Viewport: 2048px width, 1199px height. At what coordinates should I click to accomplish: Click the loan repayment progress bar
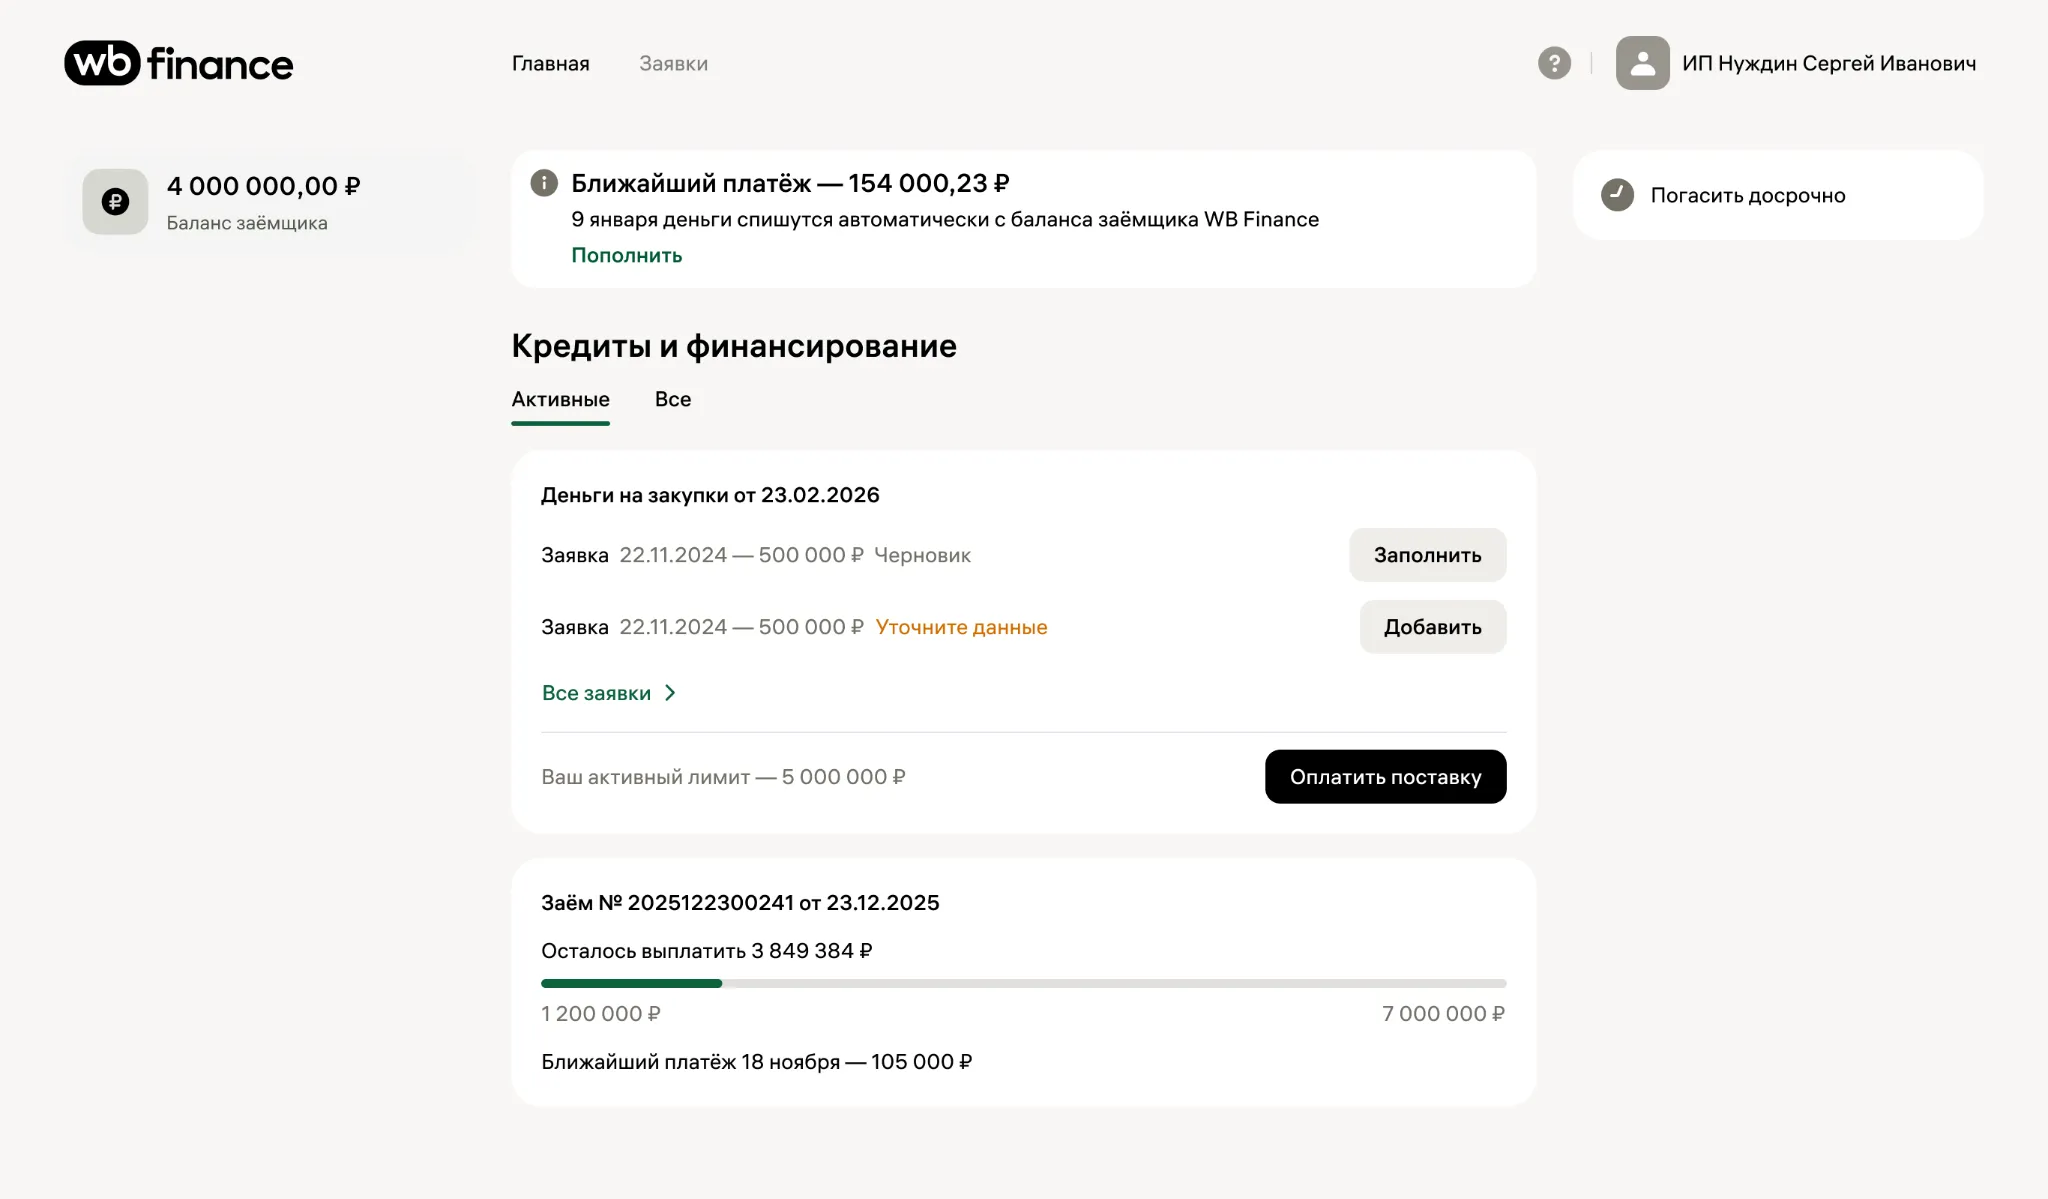1023,984
